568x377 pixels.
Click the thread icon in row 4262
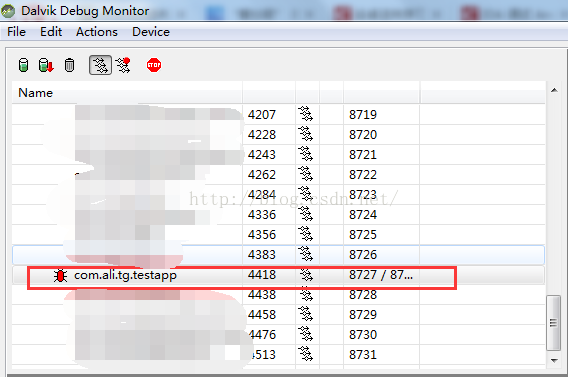point(306,174)
